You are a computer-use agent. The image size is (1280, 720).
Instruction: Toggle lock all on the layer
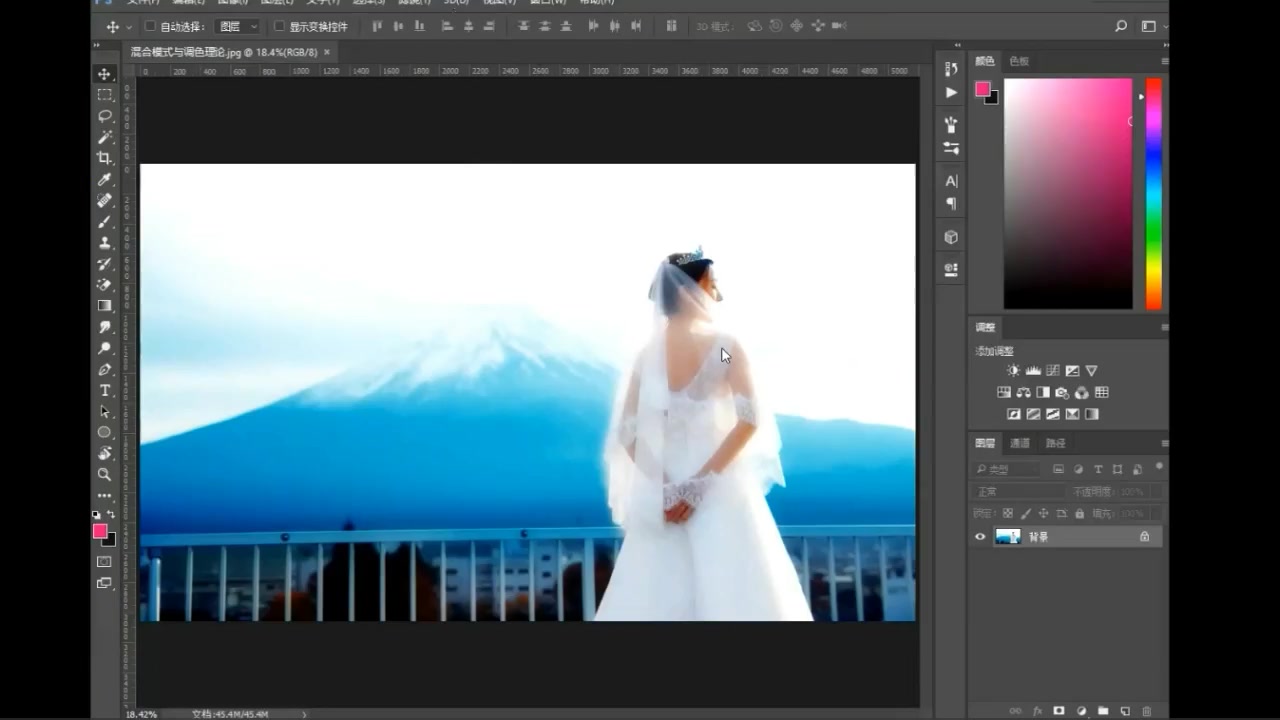(x=1080, y=514)
